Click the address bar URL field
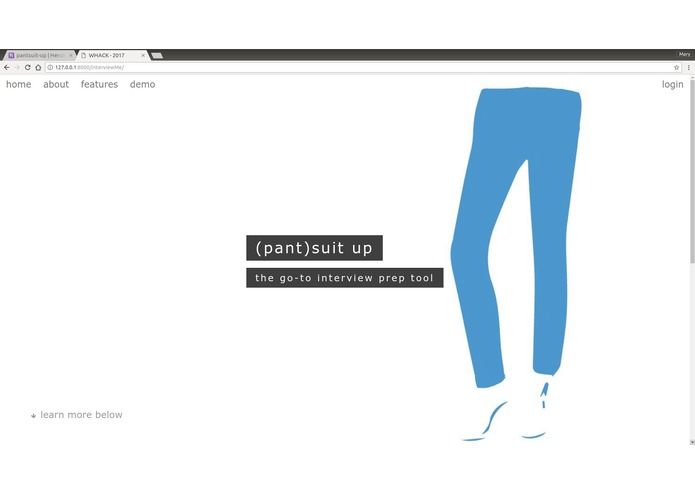Screen dimensions: 695x494 [x=363, y=67]
